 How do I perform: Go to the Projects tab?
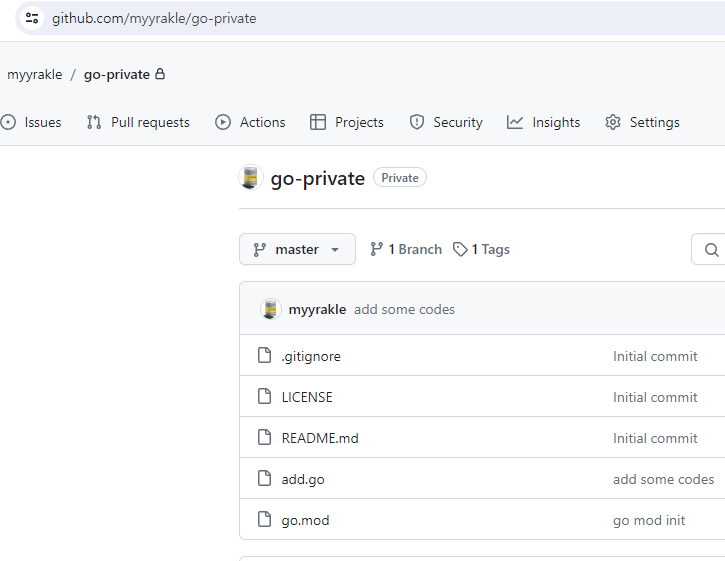pyautogui.click(x=347, y=122)
